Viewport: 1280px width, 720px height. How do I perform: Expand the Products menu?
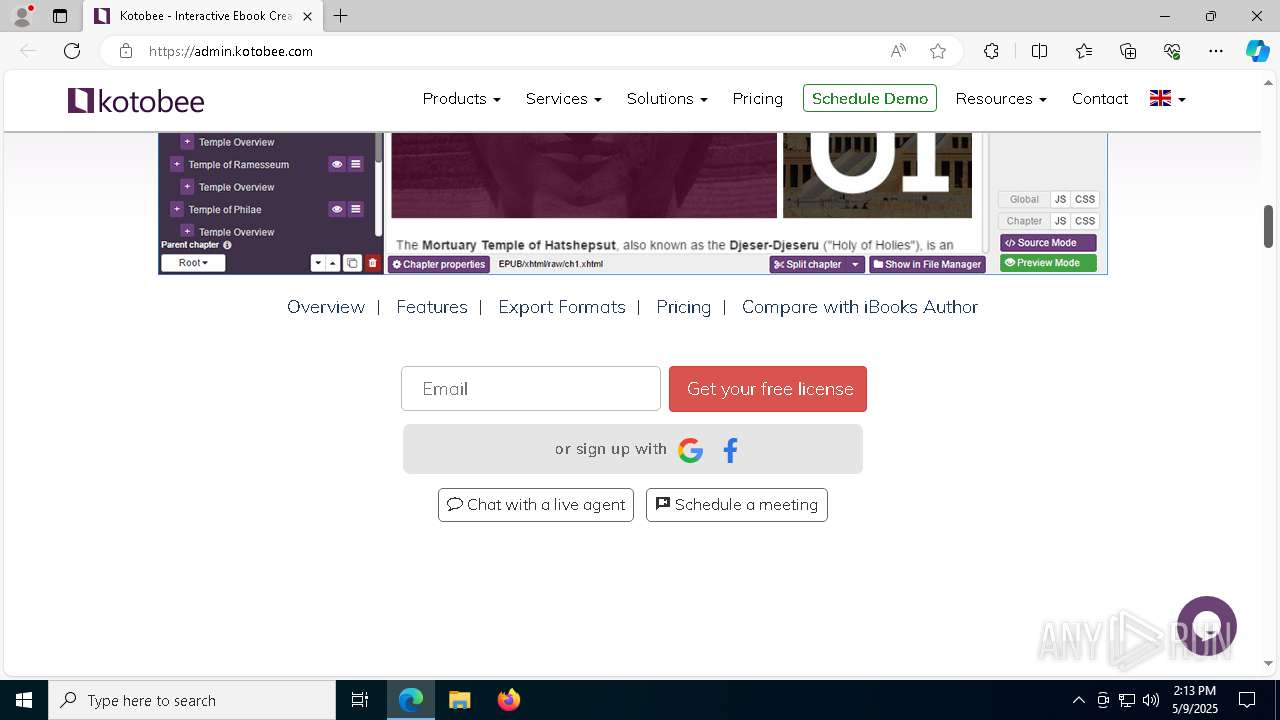461,98
